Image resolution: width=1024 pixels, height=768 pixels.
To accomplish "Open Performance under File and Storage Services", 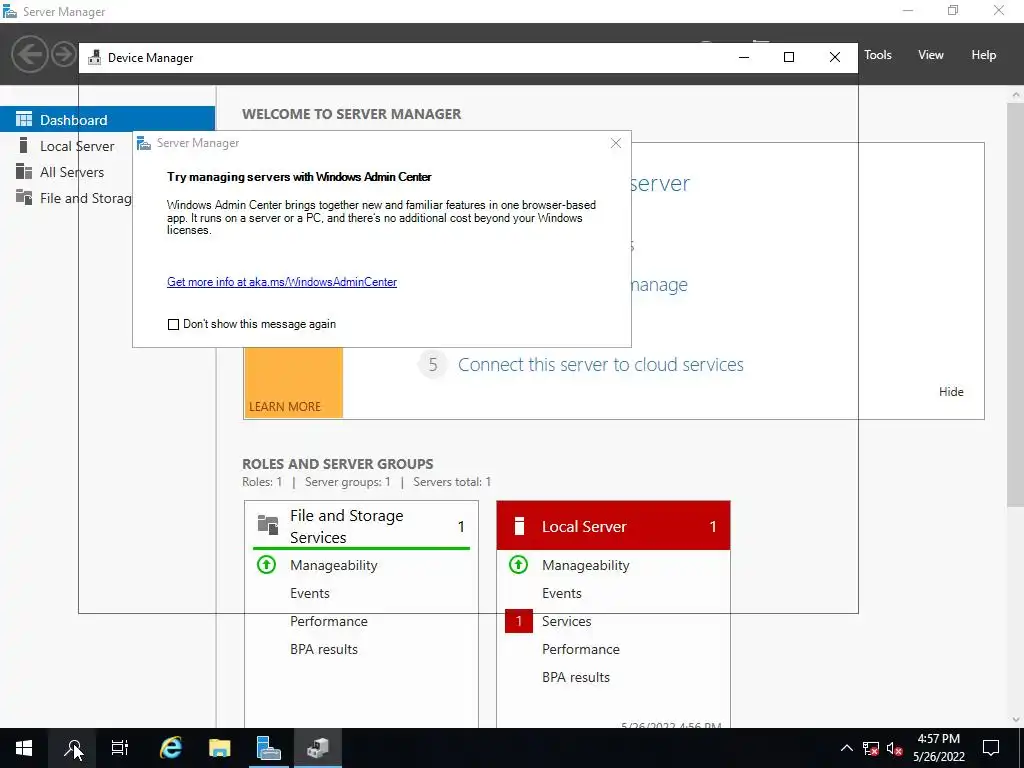I will tap(328, 622).
